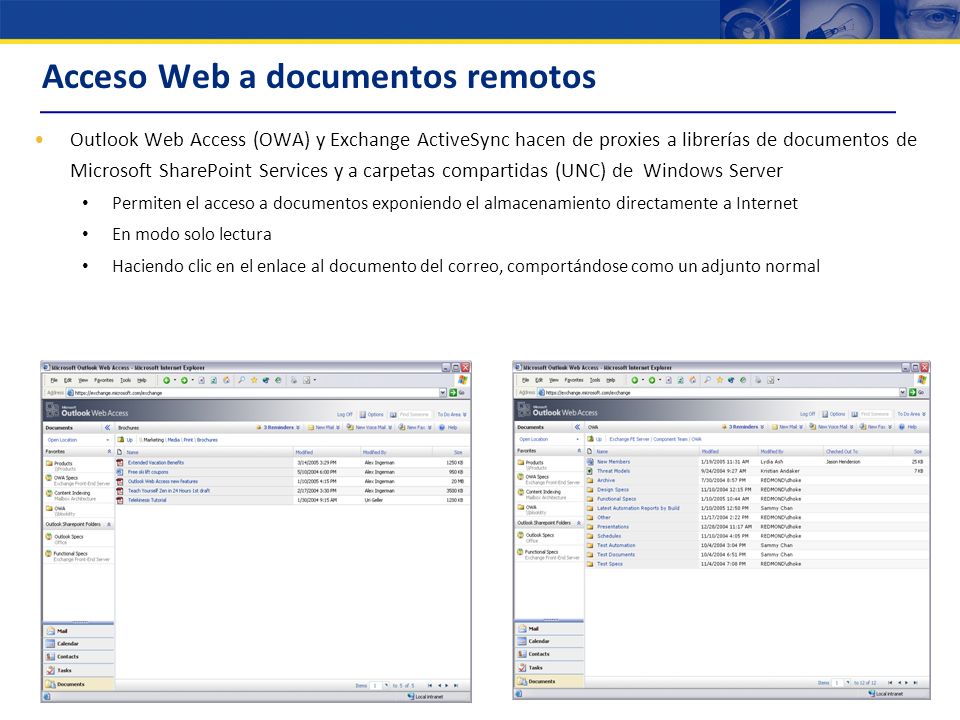The height and width of the screenshot is (720, 960).
Task: Open address dropdown in right browser window
Action: click(x=902, y=392)
